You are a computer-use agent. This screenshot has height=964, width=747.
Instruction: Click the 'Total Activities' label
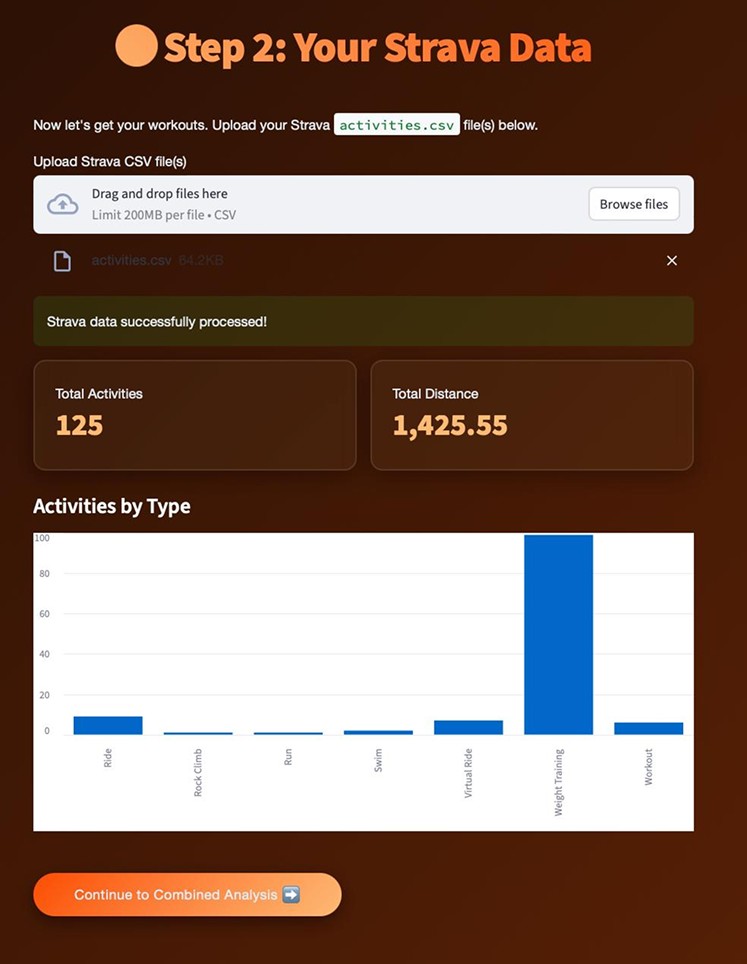click(99, 394)
